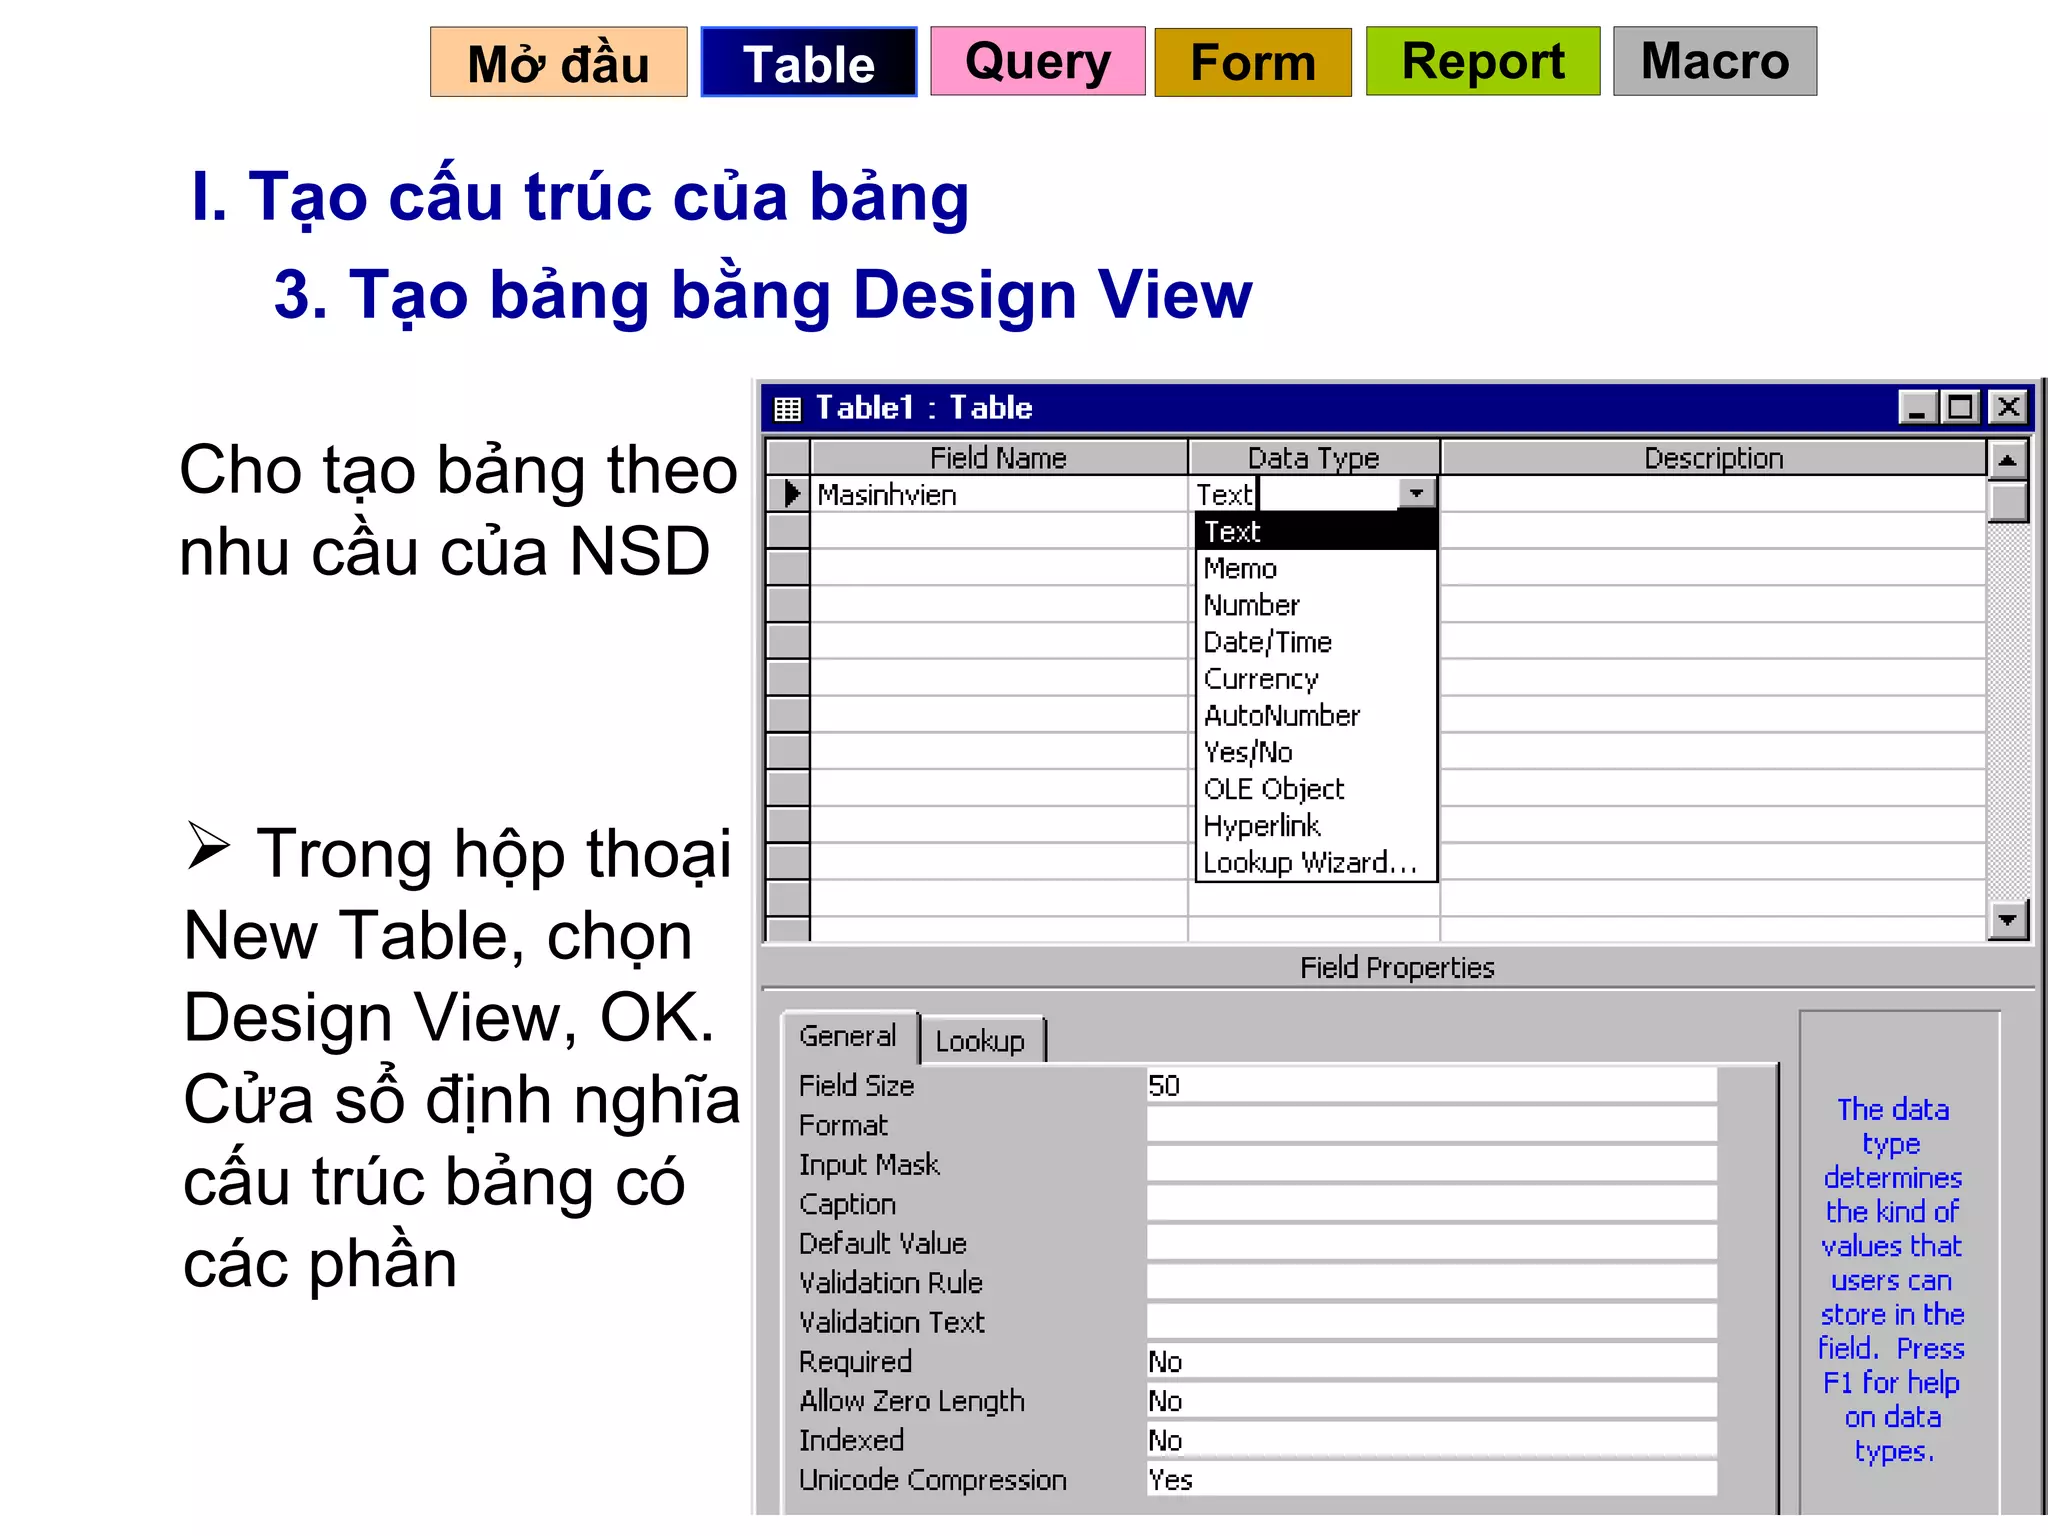
Task: Click the Input Mask property field
Action: (1431, 1165)
